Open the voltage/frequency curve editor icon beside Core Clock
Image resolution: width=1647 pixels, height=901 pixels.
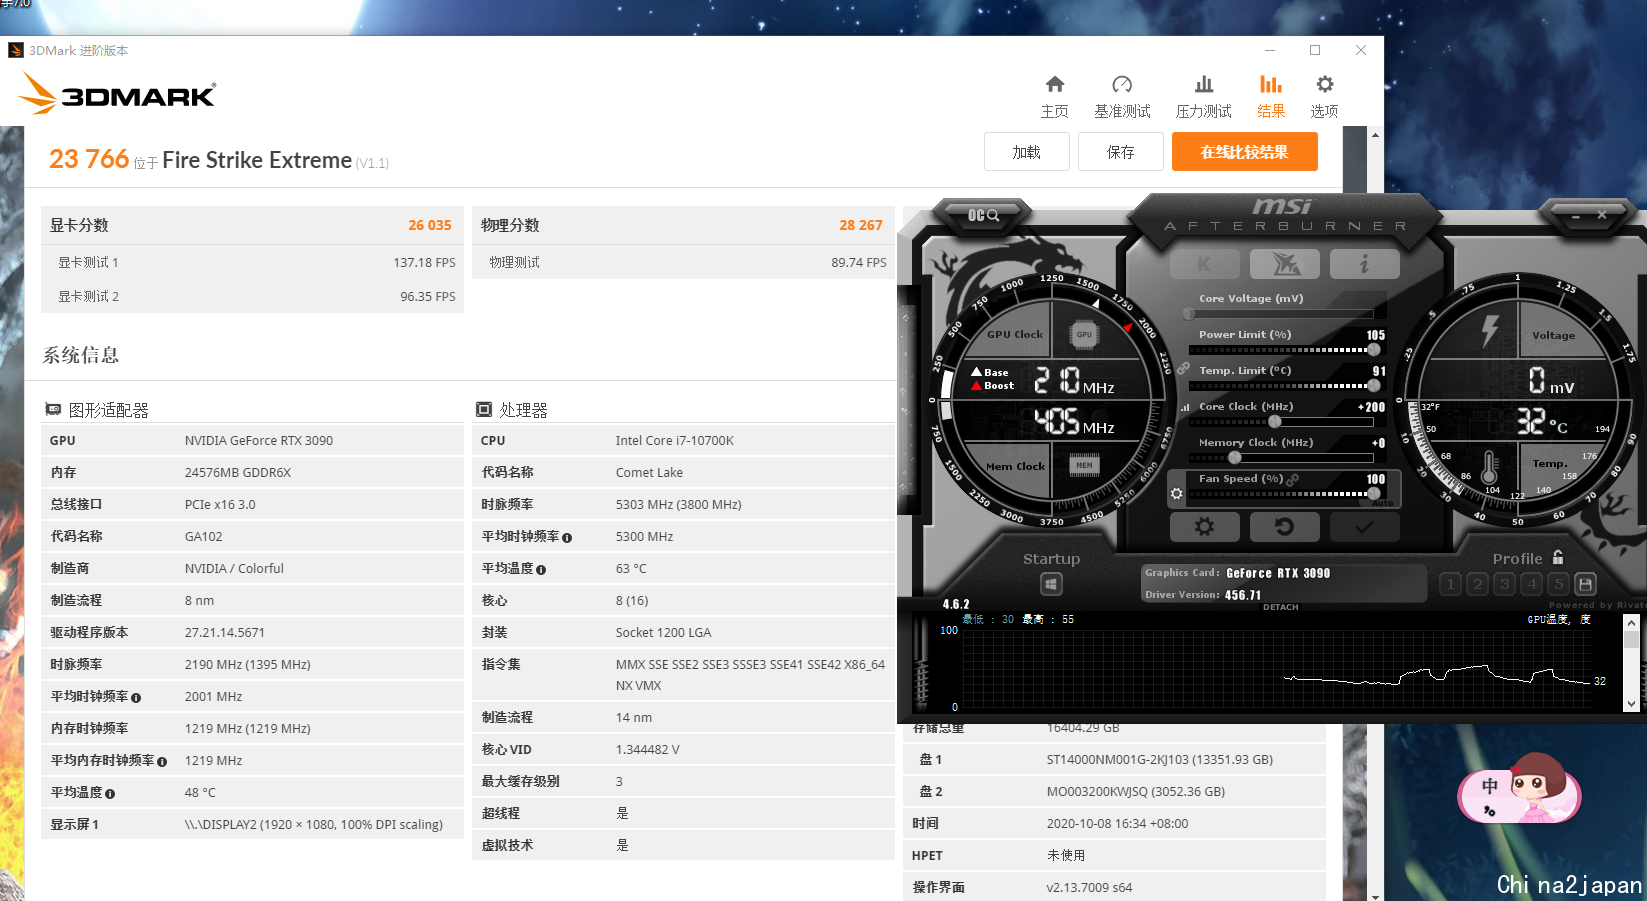(1186, 407)
